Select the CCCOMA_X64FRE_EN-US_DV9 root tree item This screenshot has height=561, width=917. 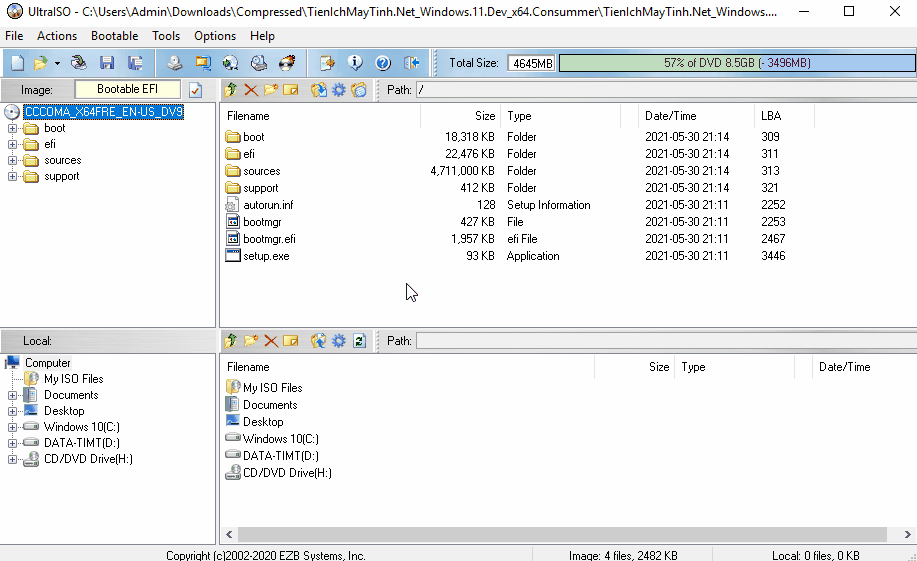click(104, 112)
